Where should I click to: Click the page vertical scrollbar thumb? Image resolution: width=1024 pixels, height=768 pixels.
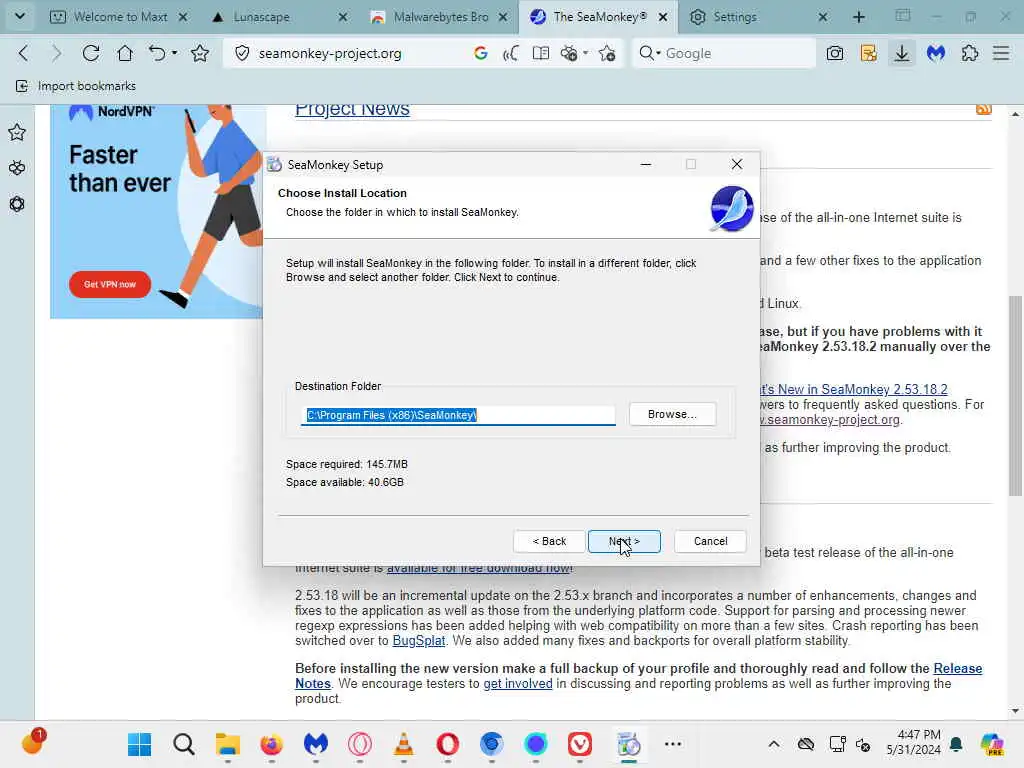(x=1015, y=396)
